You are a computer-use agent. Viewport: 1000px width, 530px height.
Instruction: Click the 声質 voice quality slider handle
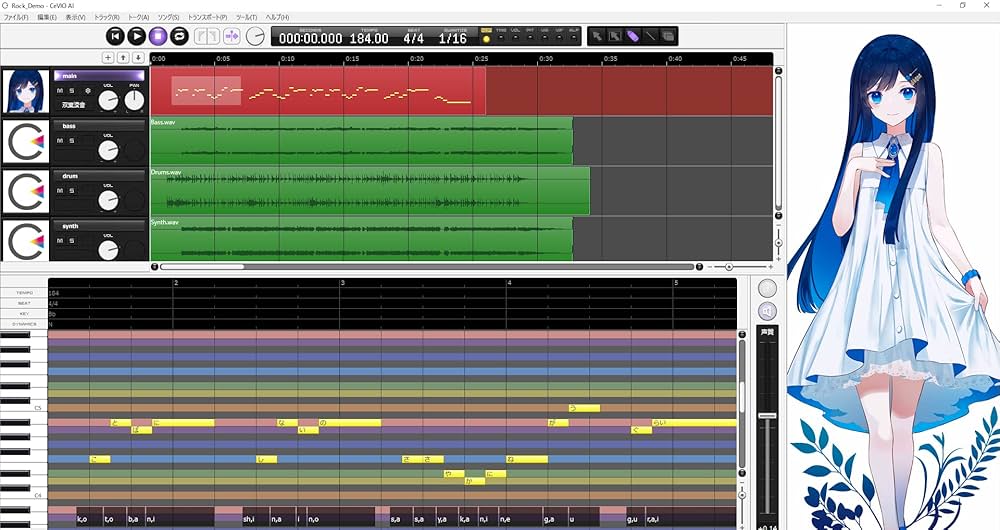point(767,415)
